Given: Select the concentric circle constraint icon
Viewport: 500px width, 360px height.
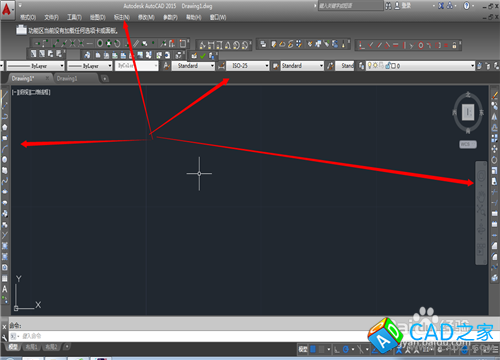Looking at the screenshot, I should [421, 45].
